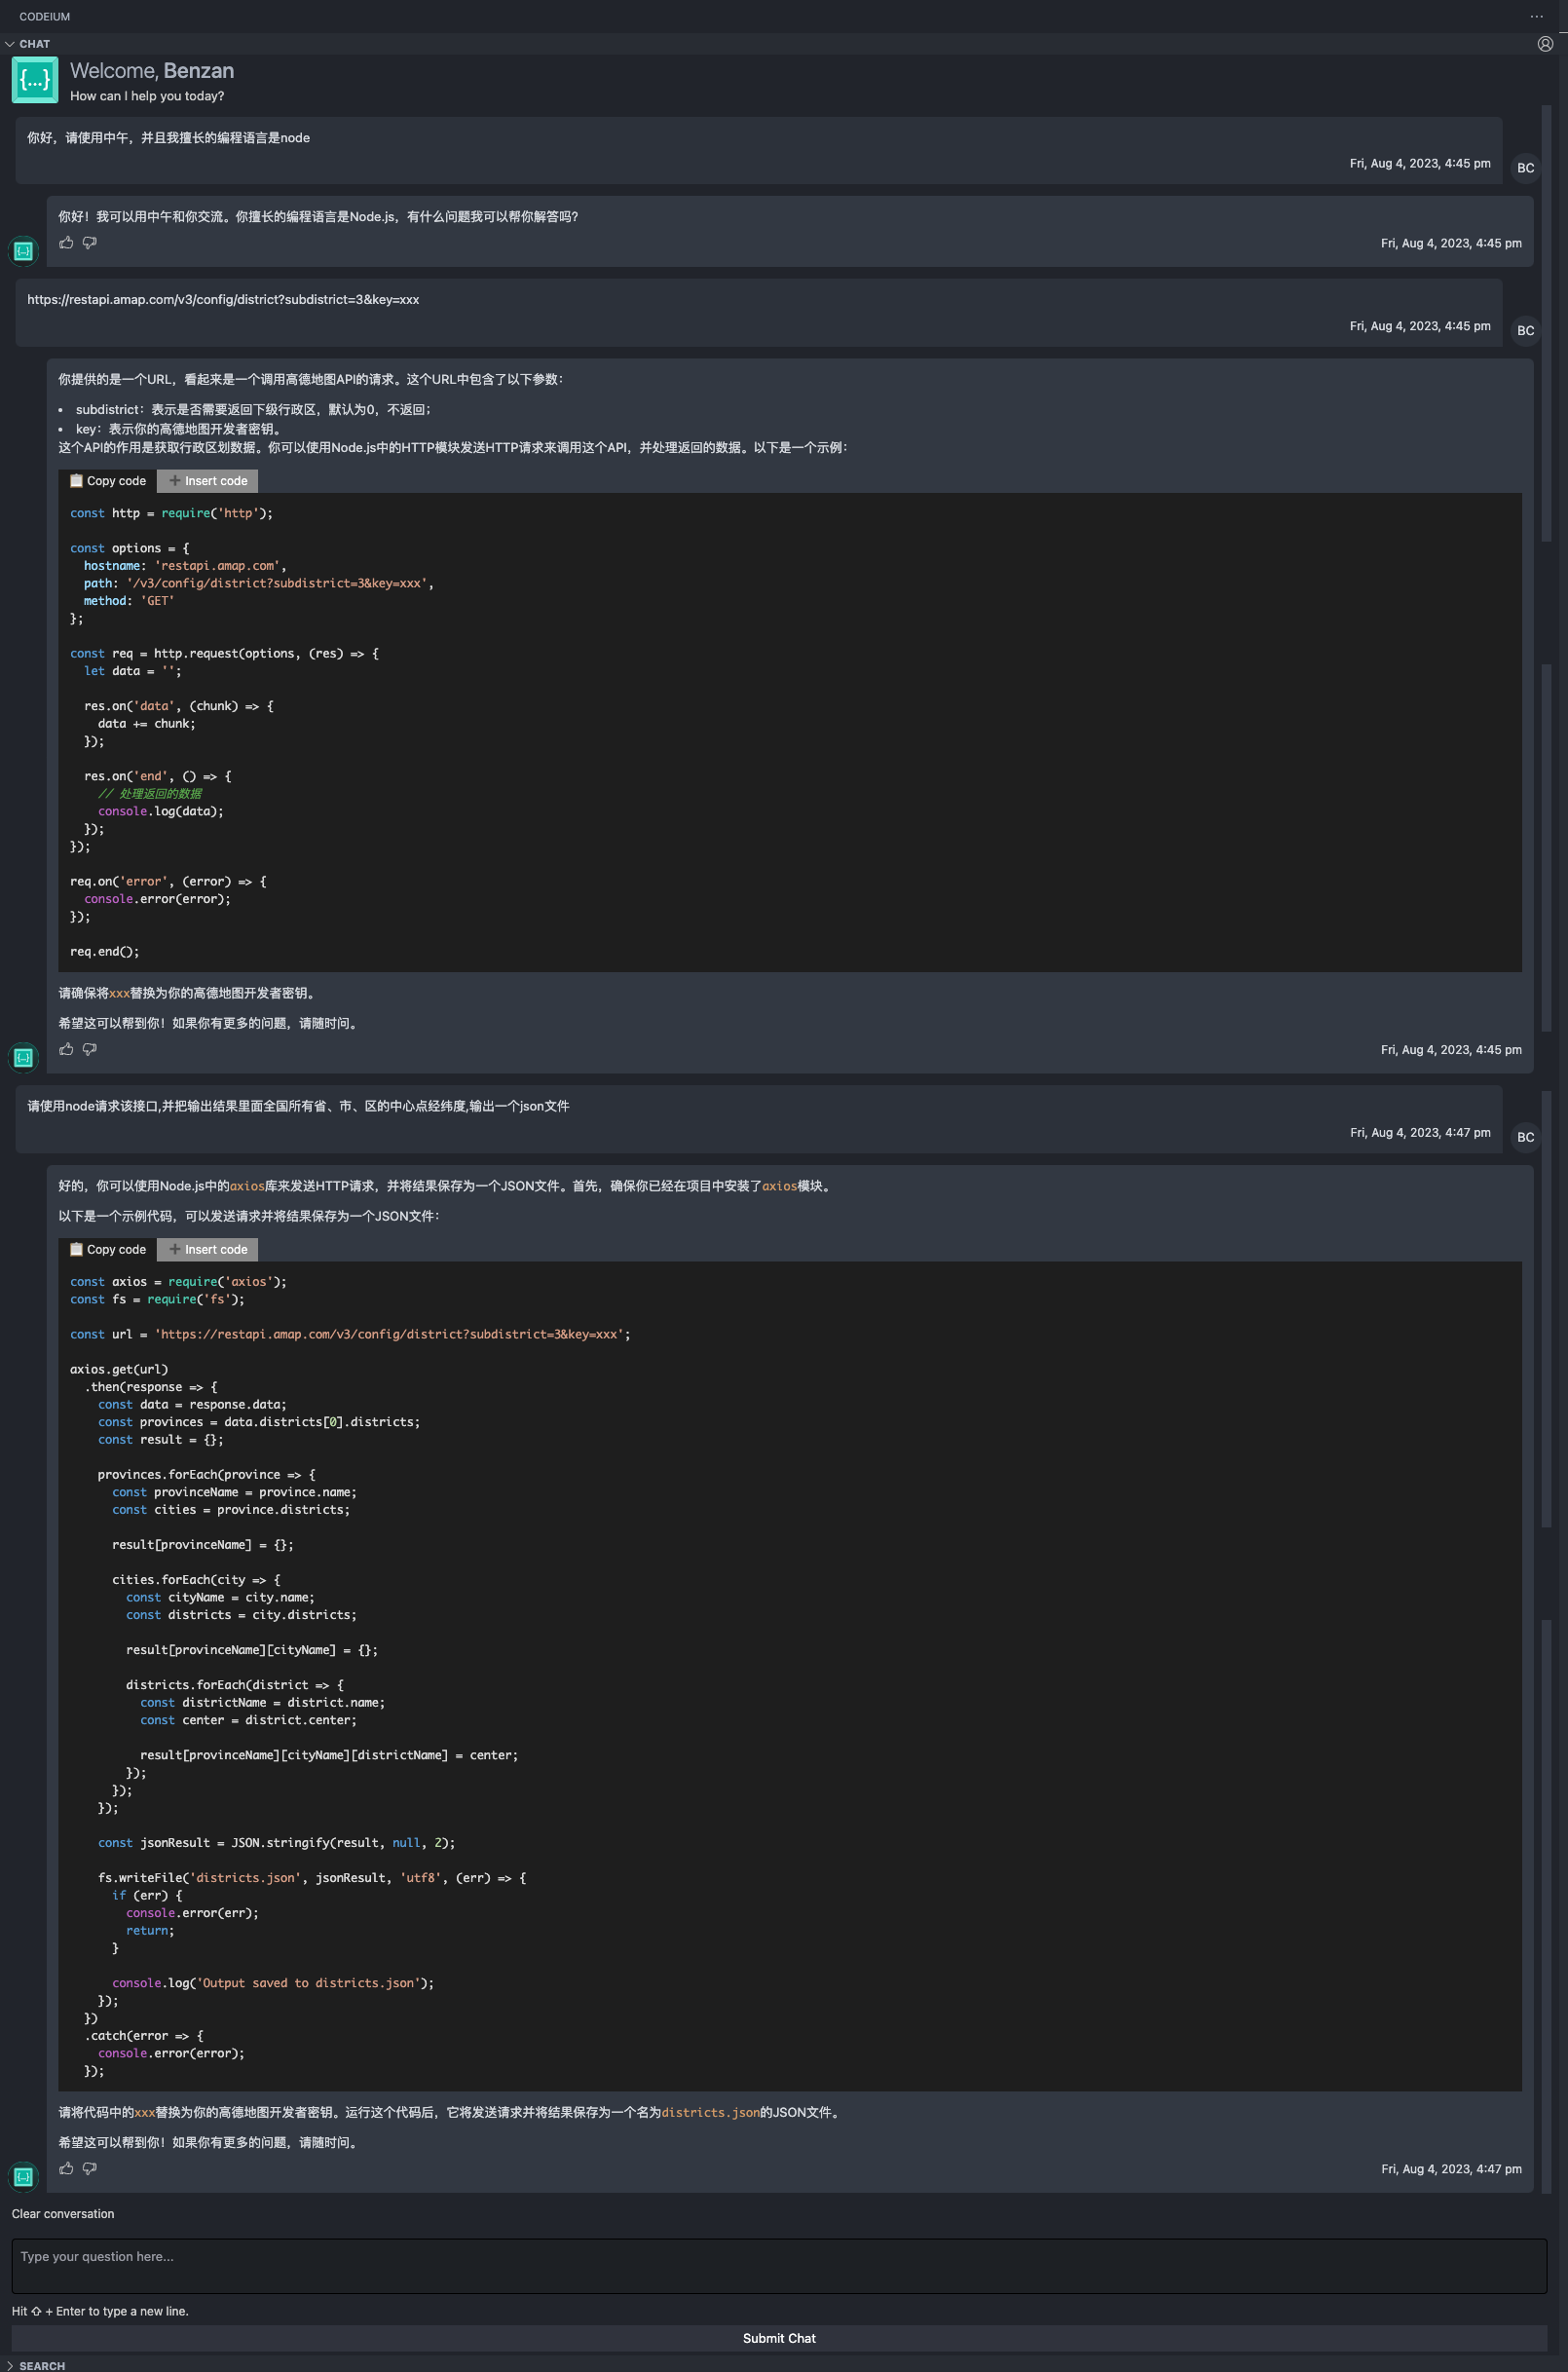
Task: Click the fs.writeFile('districts.json' code line
Action: pyautogui.click(x=312, y=1878)
